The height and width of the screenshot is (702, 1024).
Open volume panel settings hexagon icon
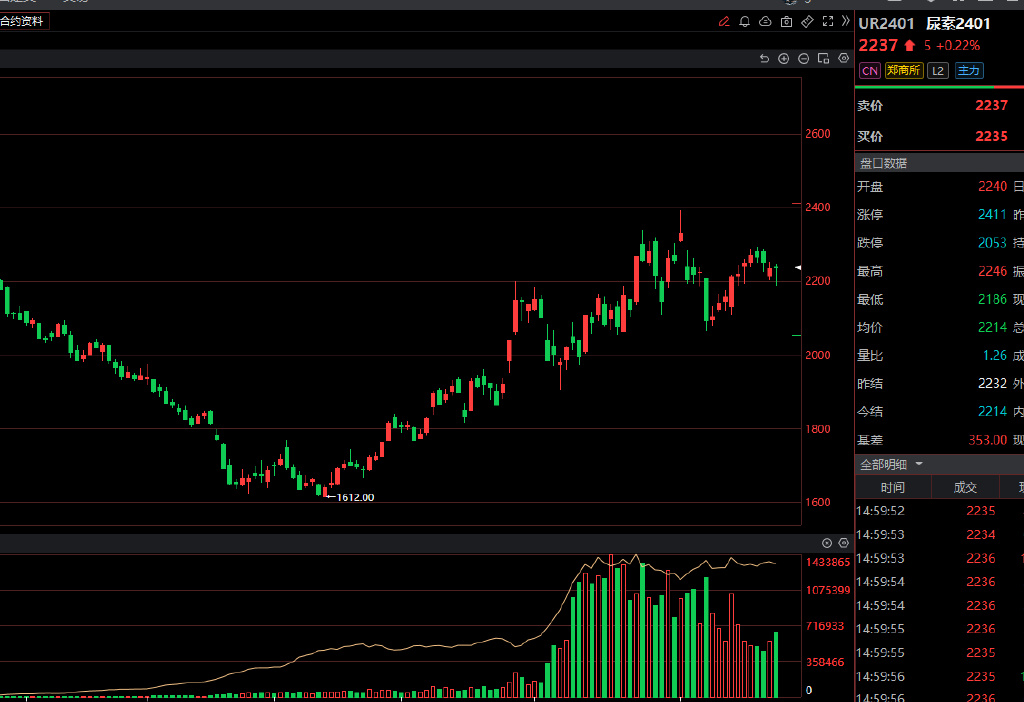[843, 543]
